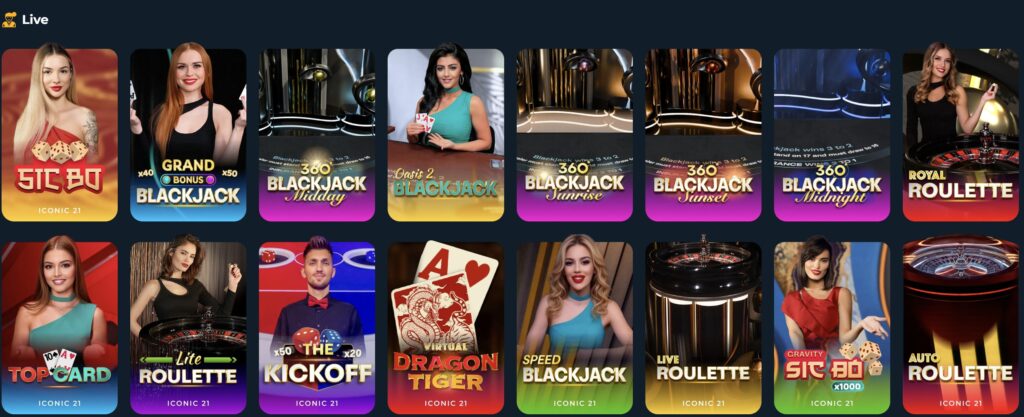Open 360 Blackjack Midnight table
Image resolution: width=1024 pixels, height=417 pixels.
(832, 134)
